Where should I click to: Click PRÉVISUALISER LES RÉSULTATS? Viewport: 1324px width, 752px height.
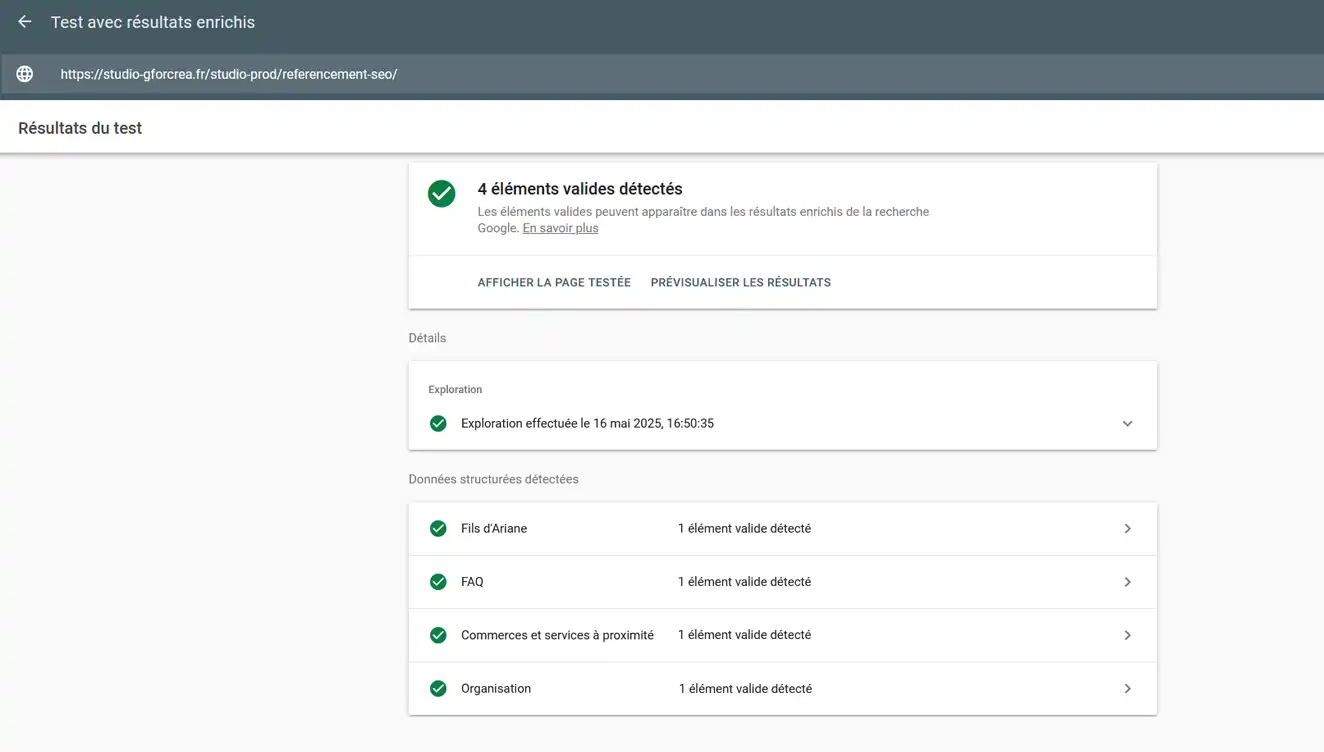741,282
